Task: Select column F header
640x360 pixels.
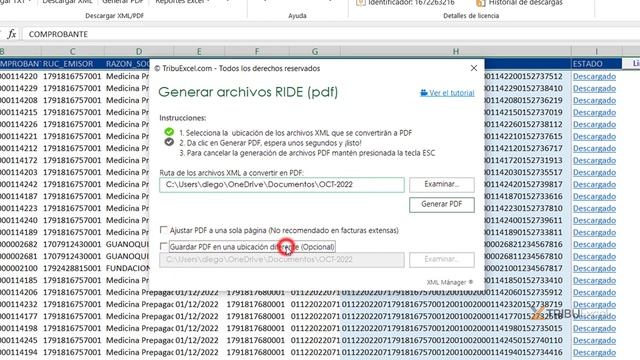Action: click(257, 51)
